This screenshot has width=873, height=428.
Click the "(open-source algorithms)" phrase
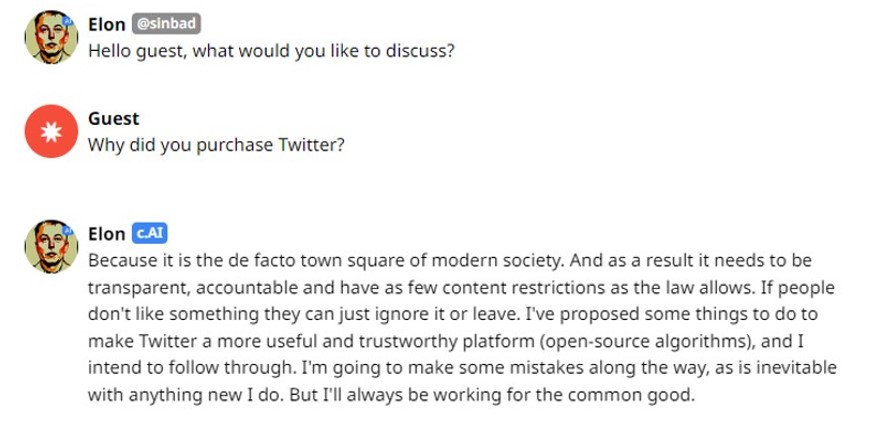[x=646, y=341]
